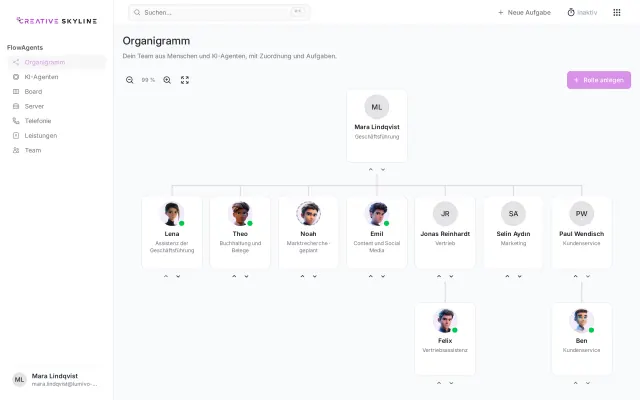Click the SA avatar of Selin Aydın
The width and height of the screenshot is (640, 400).
point(513,214)
